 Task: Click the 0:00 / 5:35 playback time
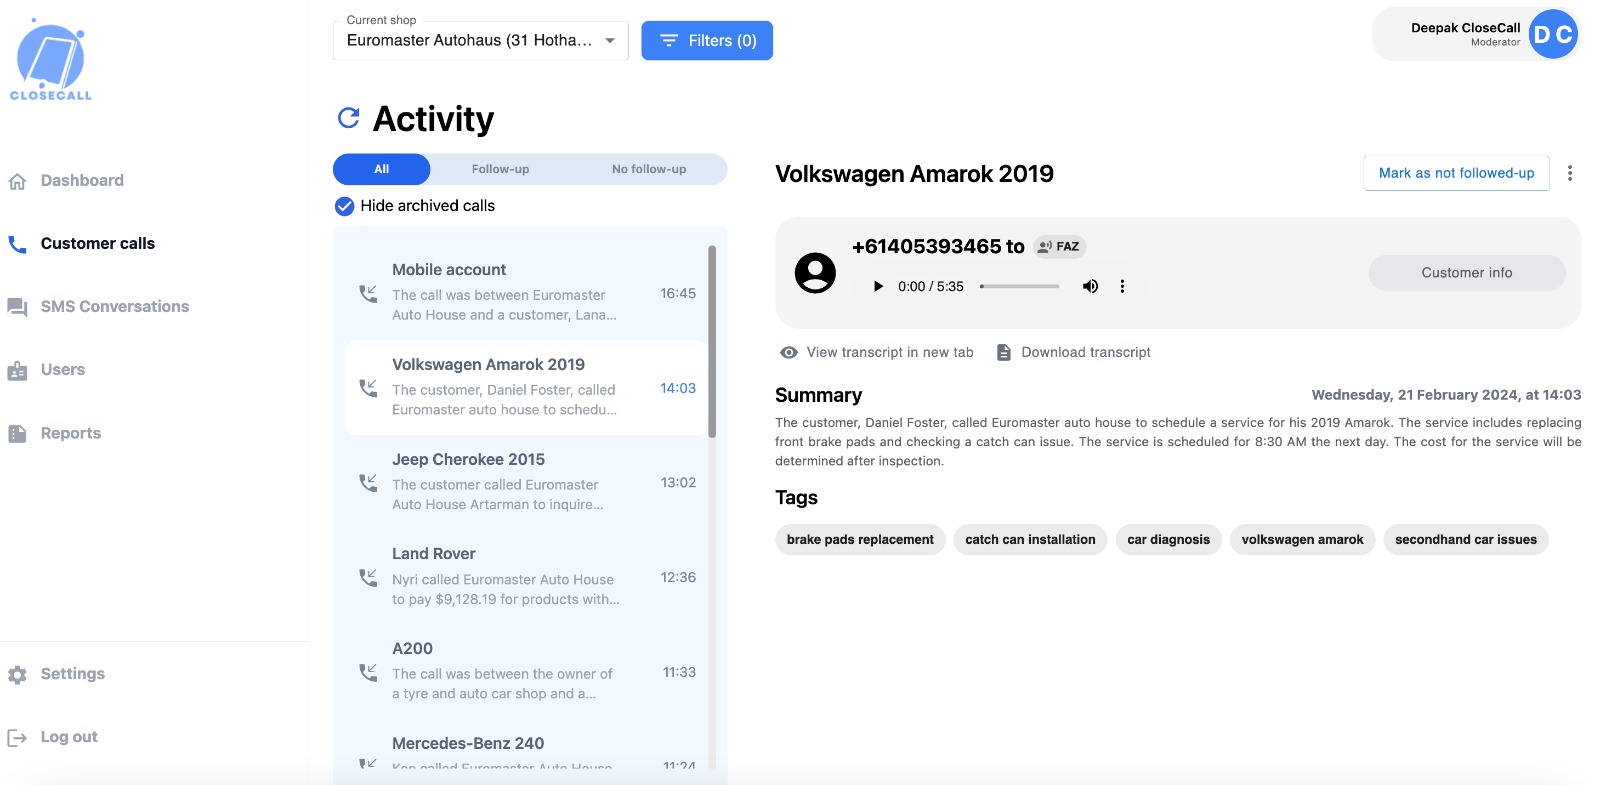(930, 287)
